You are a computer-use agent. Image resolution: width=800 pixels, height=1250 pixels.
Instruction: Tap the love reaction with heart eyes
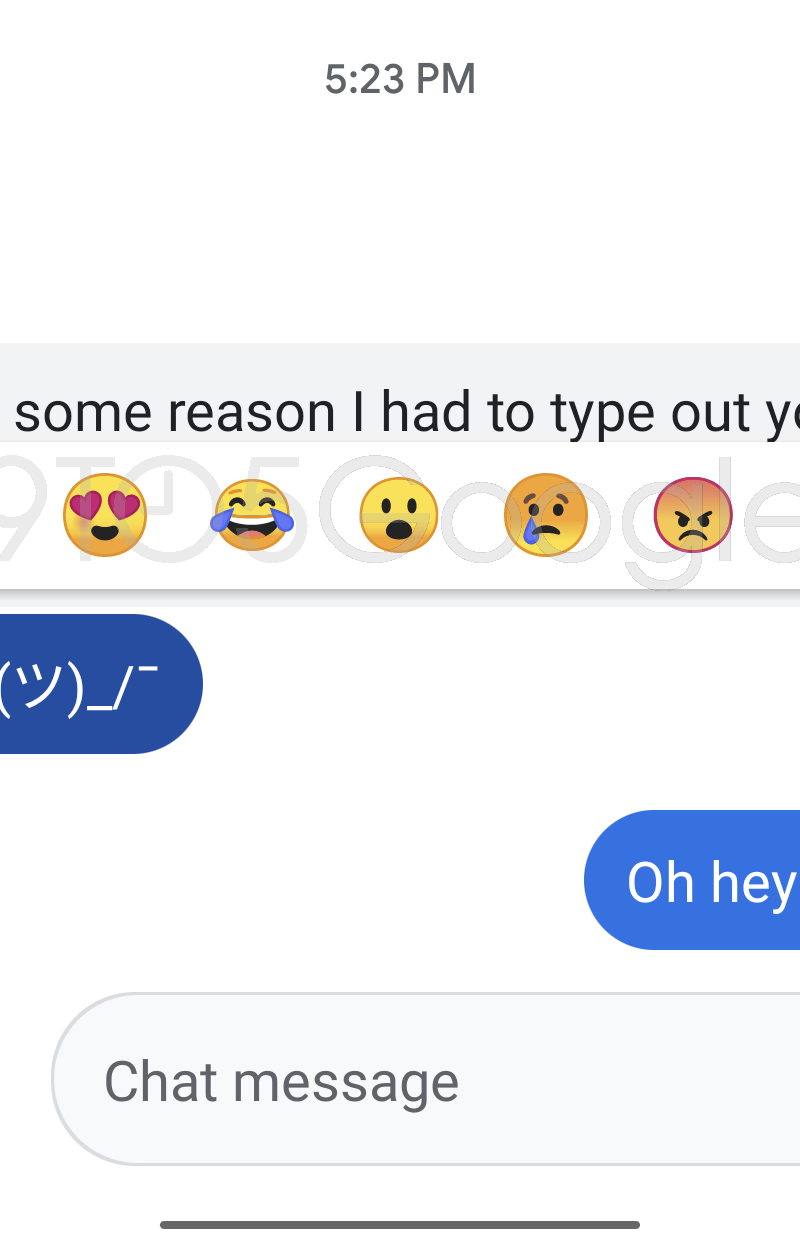[104, 515]
